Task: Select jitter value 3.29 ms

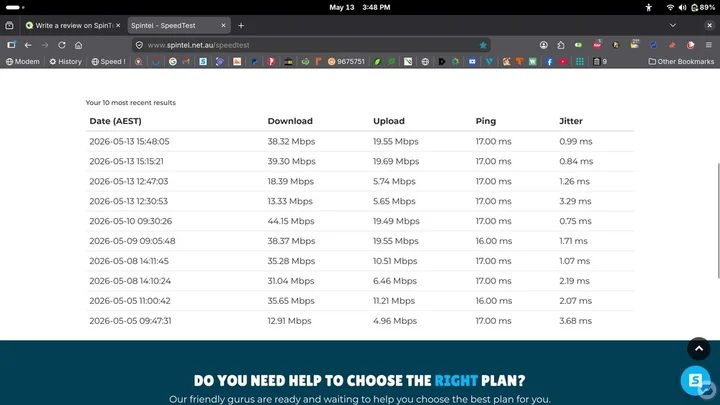Action: click(x=575, y=201)
